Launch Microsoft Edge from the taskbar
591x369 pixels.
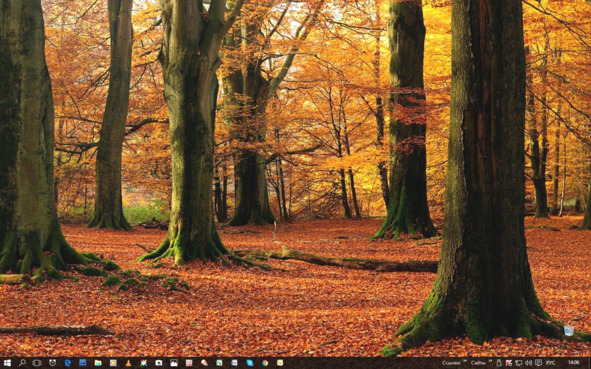pyautogui.click(x=67, y=363)
